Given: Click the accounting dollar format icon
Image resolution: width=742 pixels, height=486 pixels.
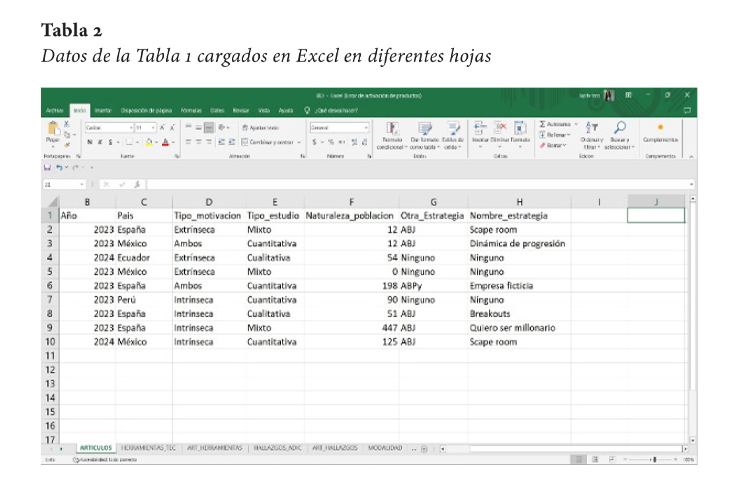Looking at the screenshot, I should pos(314,142).
